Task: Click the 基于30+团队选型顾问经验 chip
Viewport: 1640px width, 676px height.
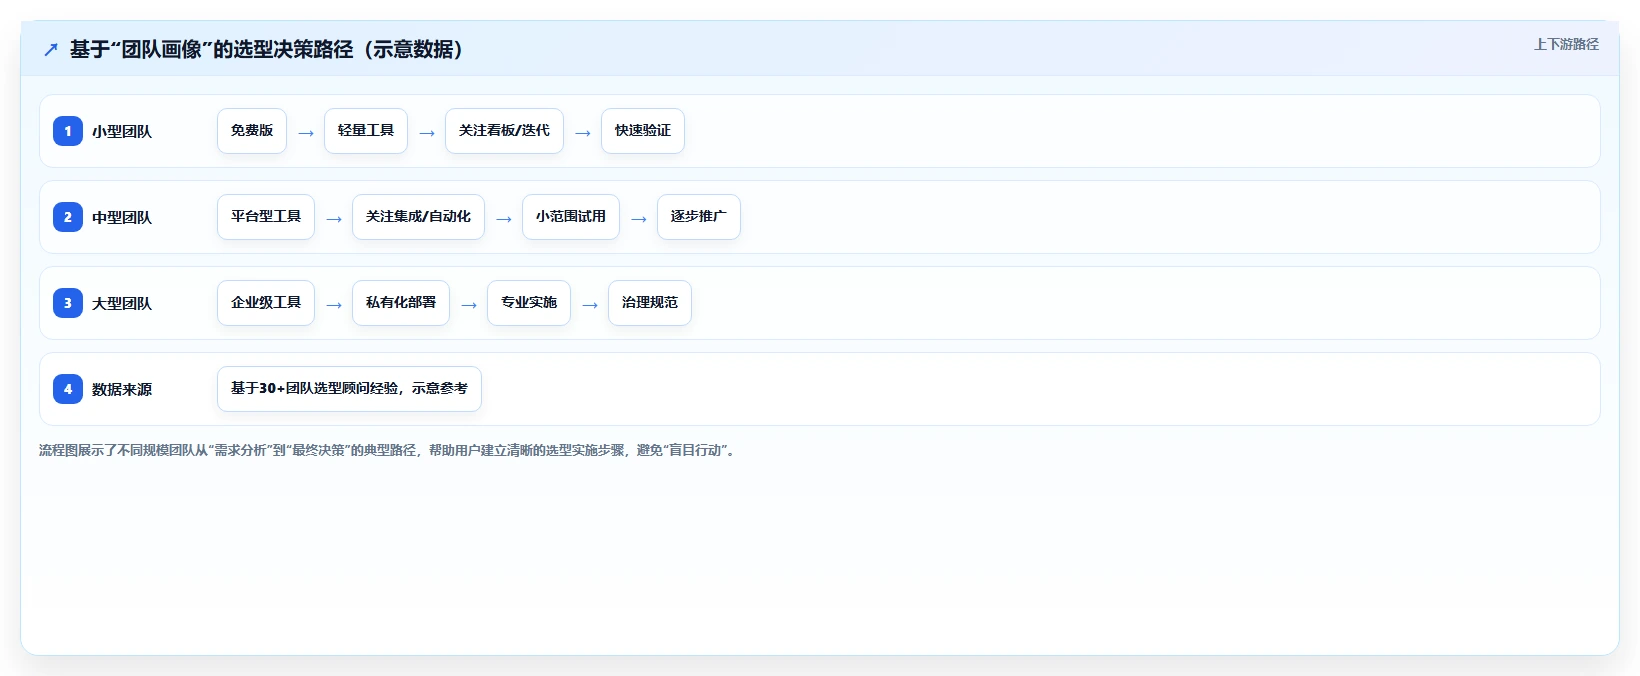Action: click(x=349, y=389)
